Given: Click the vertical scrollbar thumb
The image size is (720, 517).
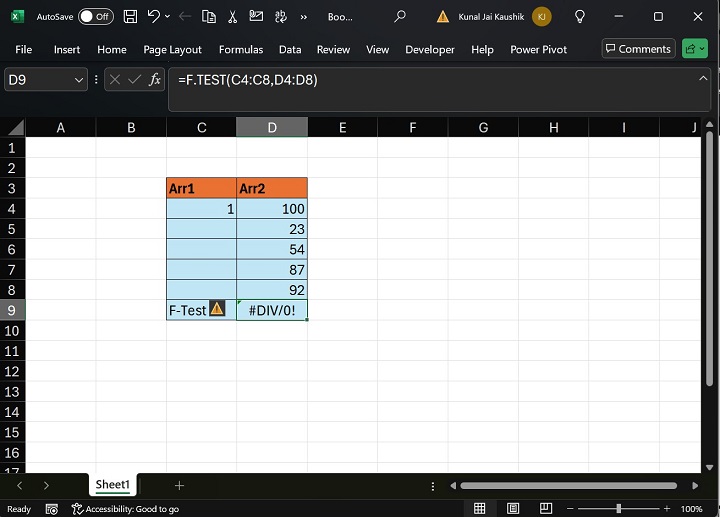Looking at the screenshot, I should pos(709,259).
